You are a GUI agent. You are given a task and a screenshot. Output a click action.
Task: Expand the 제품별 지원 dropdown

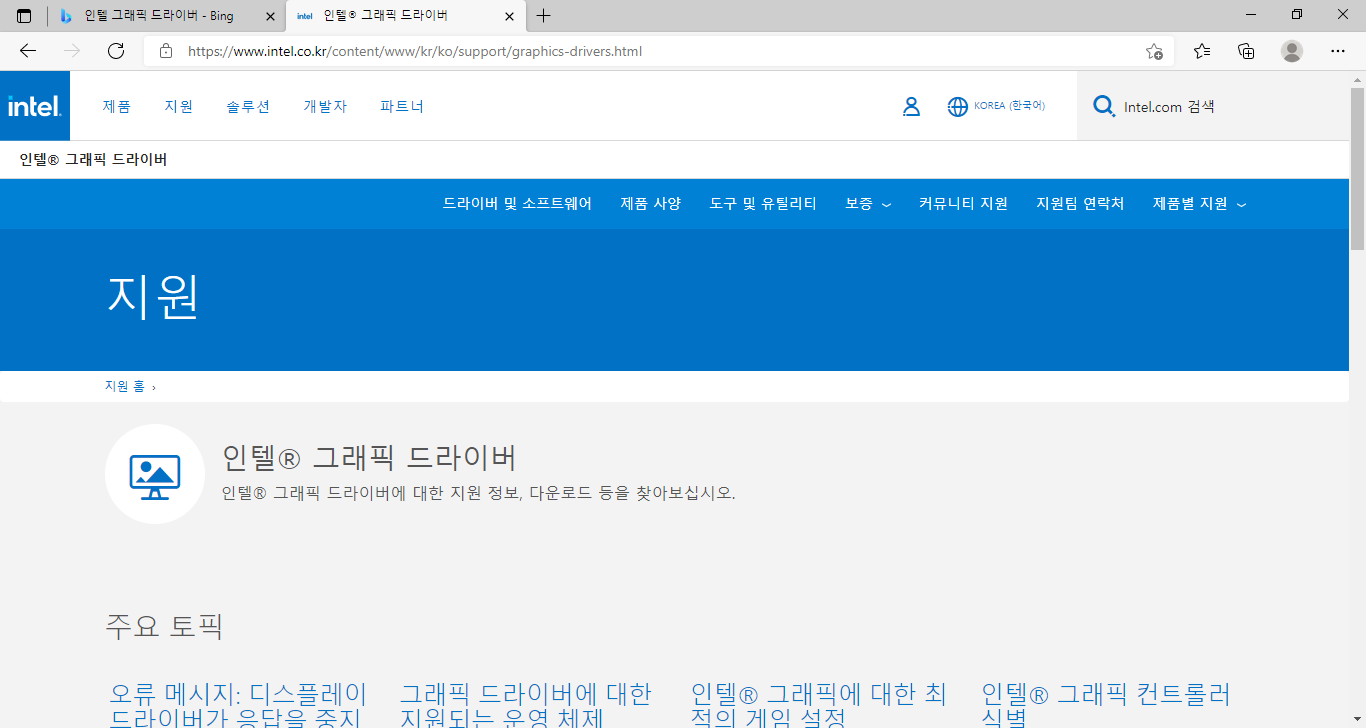pyautogui.click(x=1200, y=203)
